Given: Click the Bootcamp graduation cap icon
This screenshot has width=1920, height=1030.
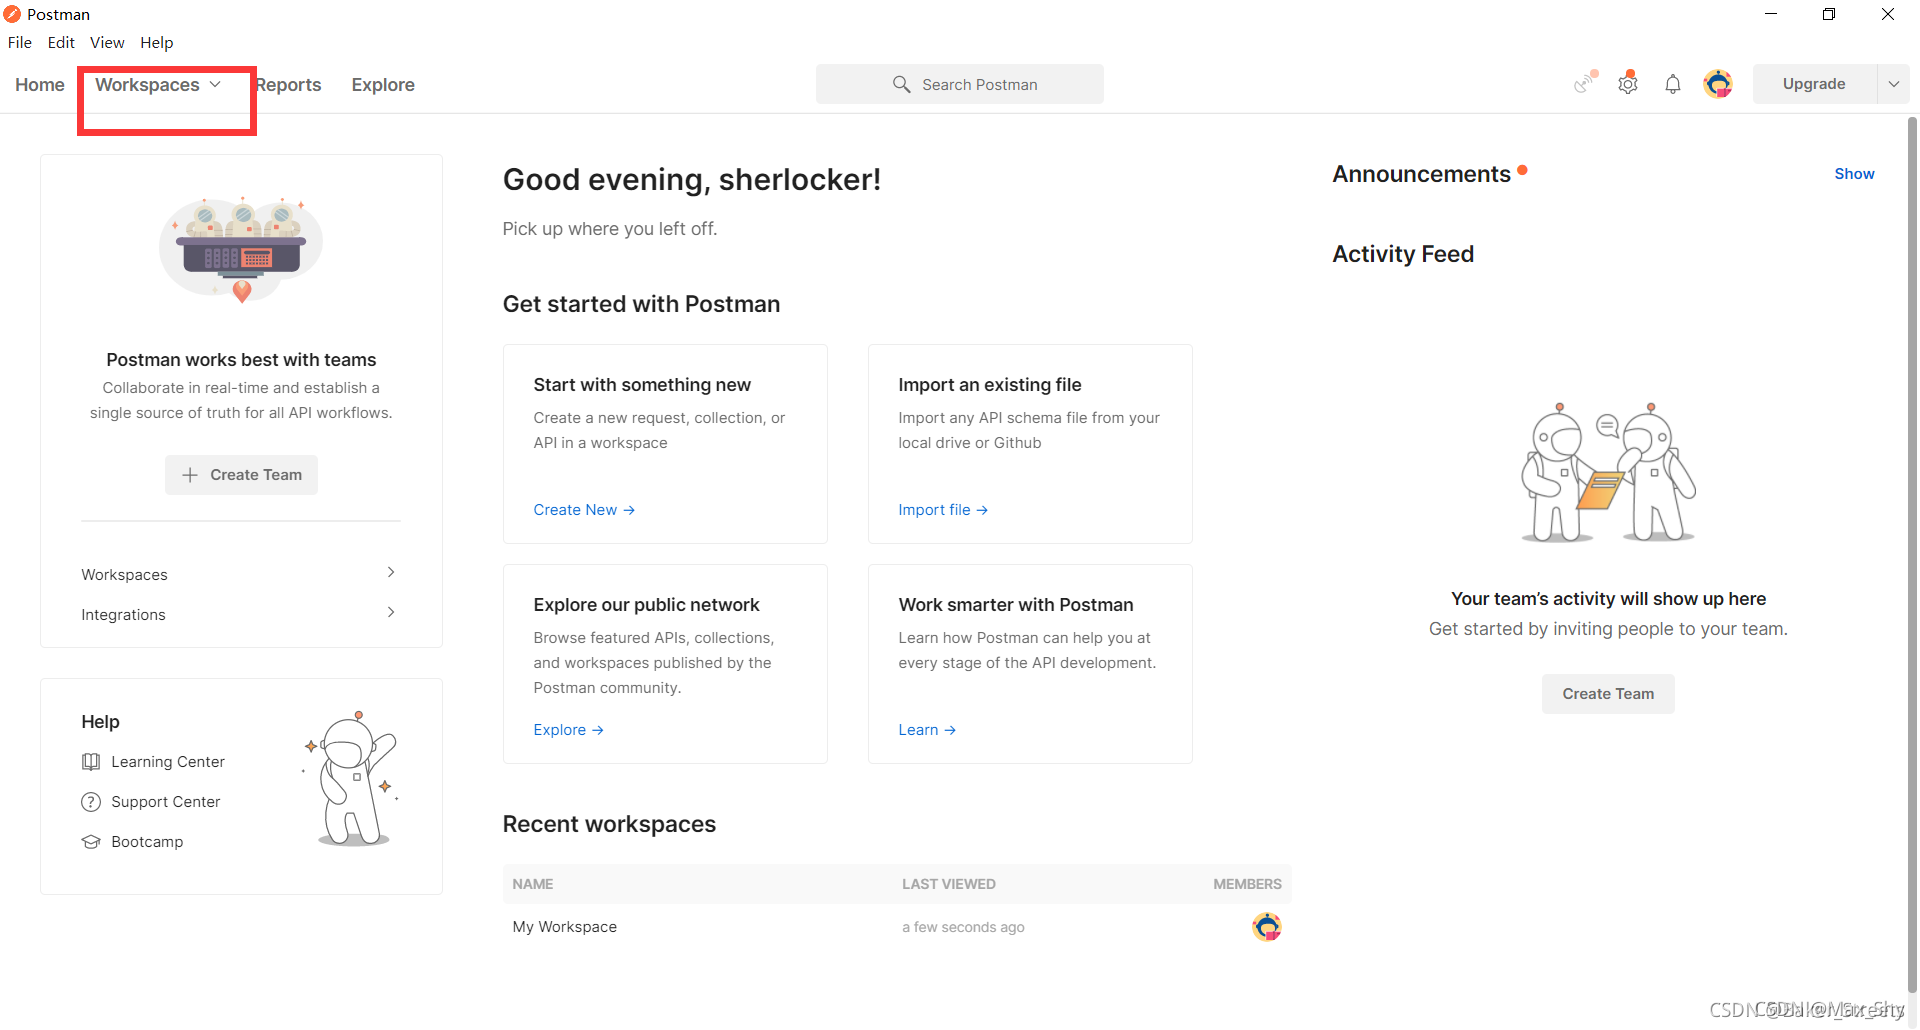Looking at the screenshot, I should pyautogui.click(x=91, y=842).
